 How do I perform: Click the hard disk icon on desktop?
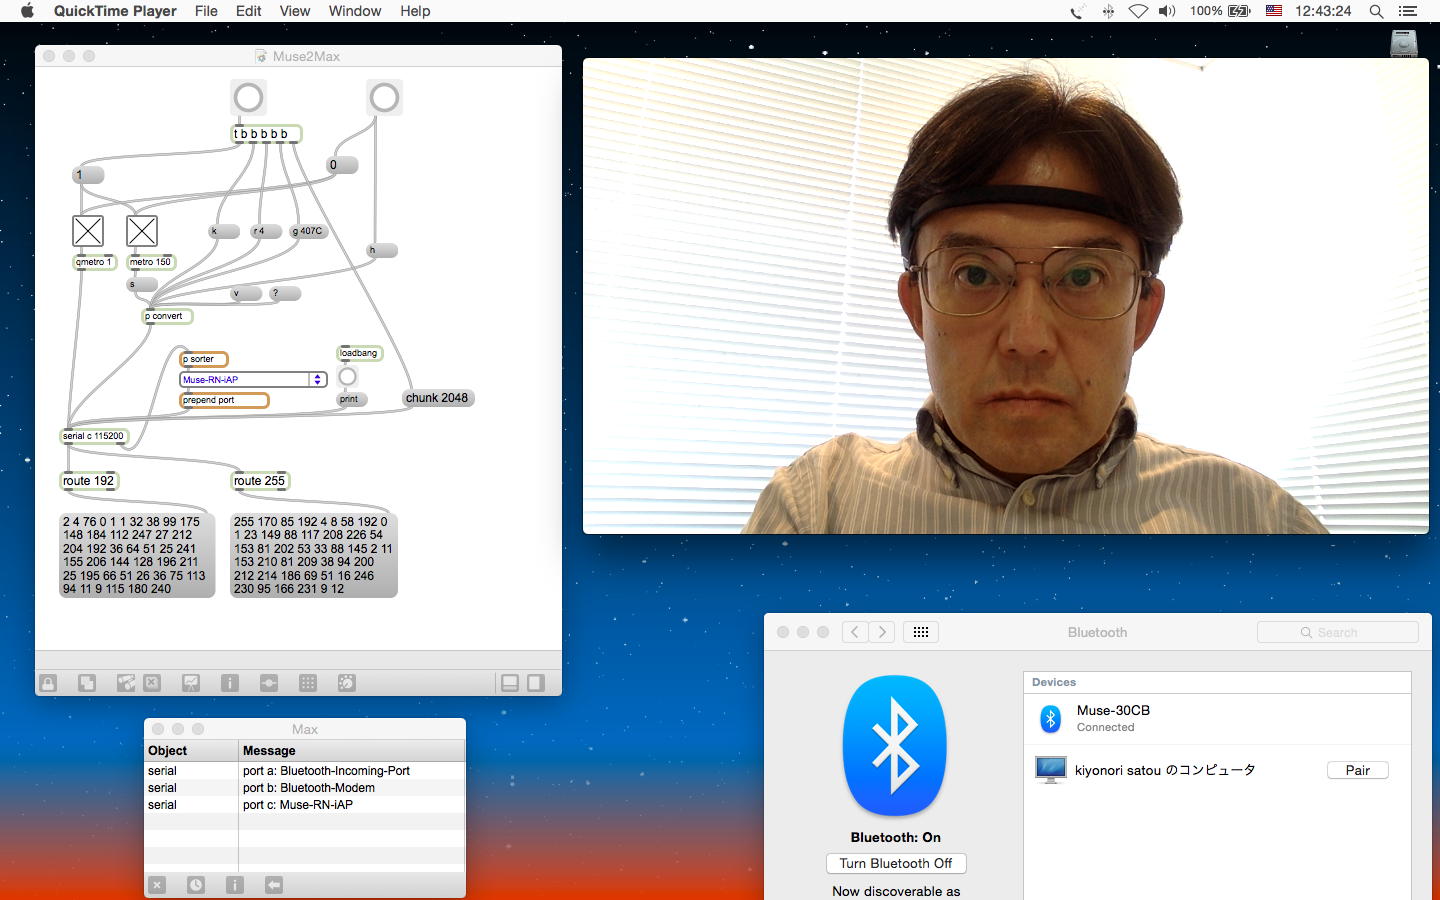pos(1405,43)
